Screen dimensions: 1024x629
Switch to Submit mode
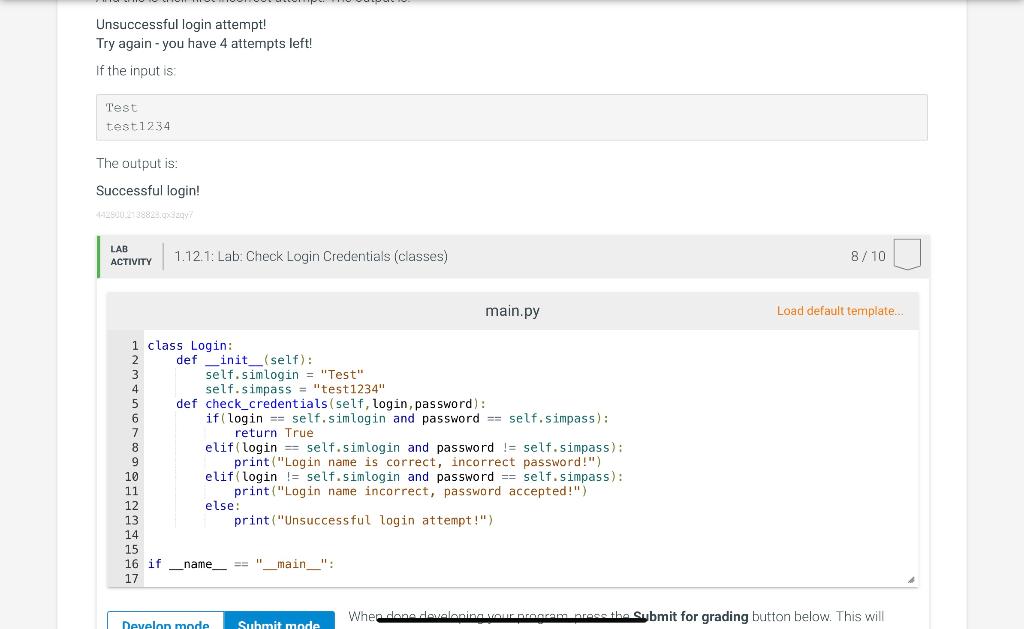click(279, 621)
